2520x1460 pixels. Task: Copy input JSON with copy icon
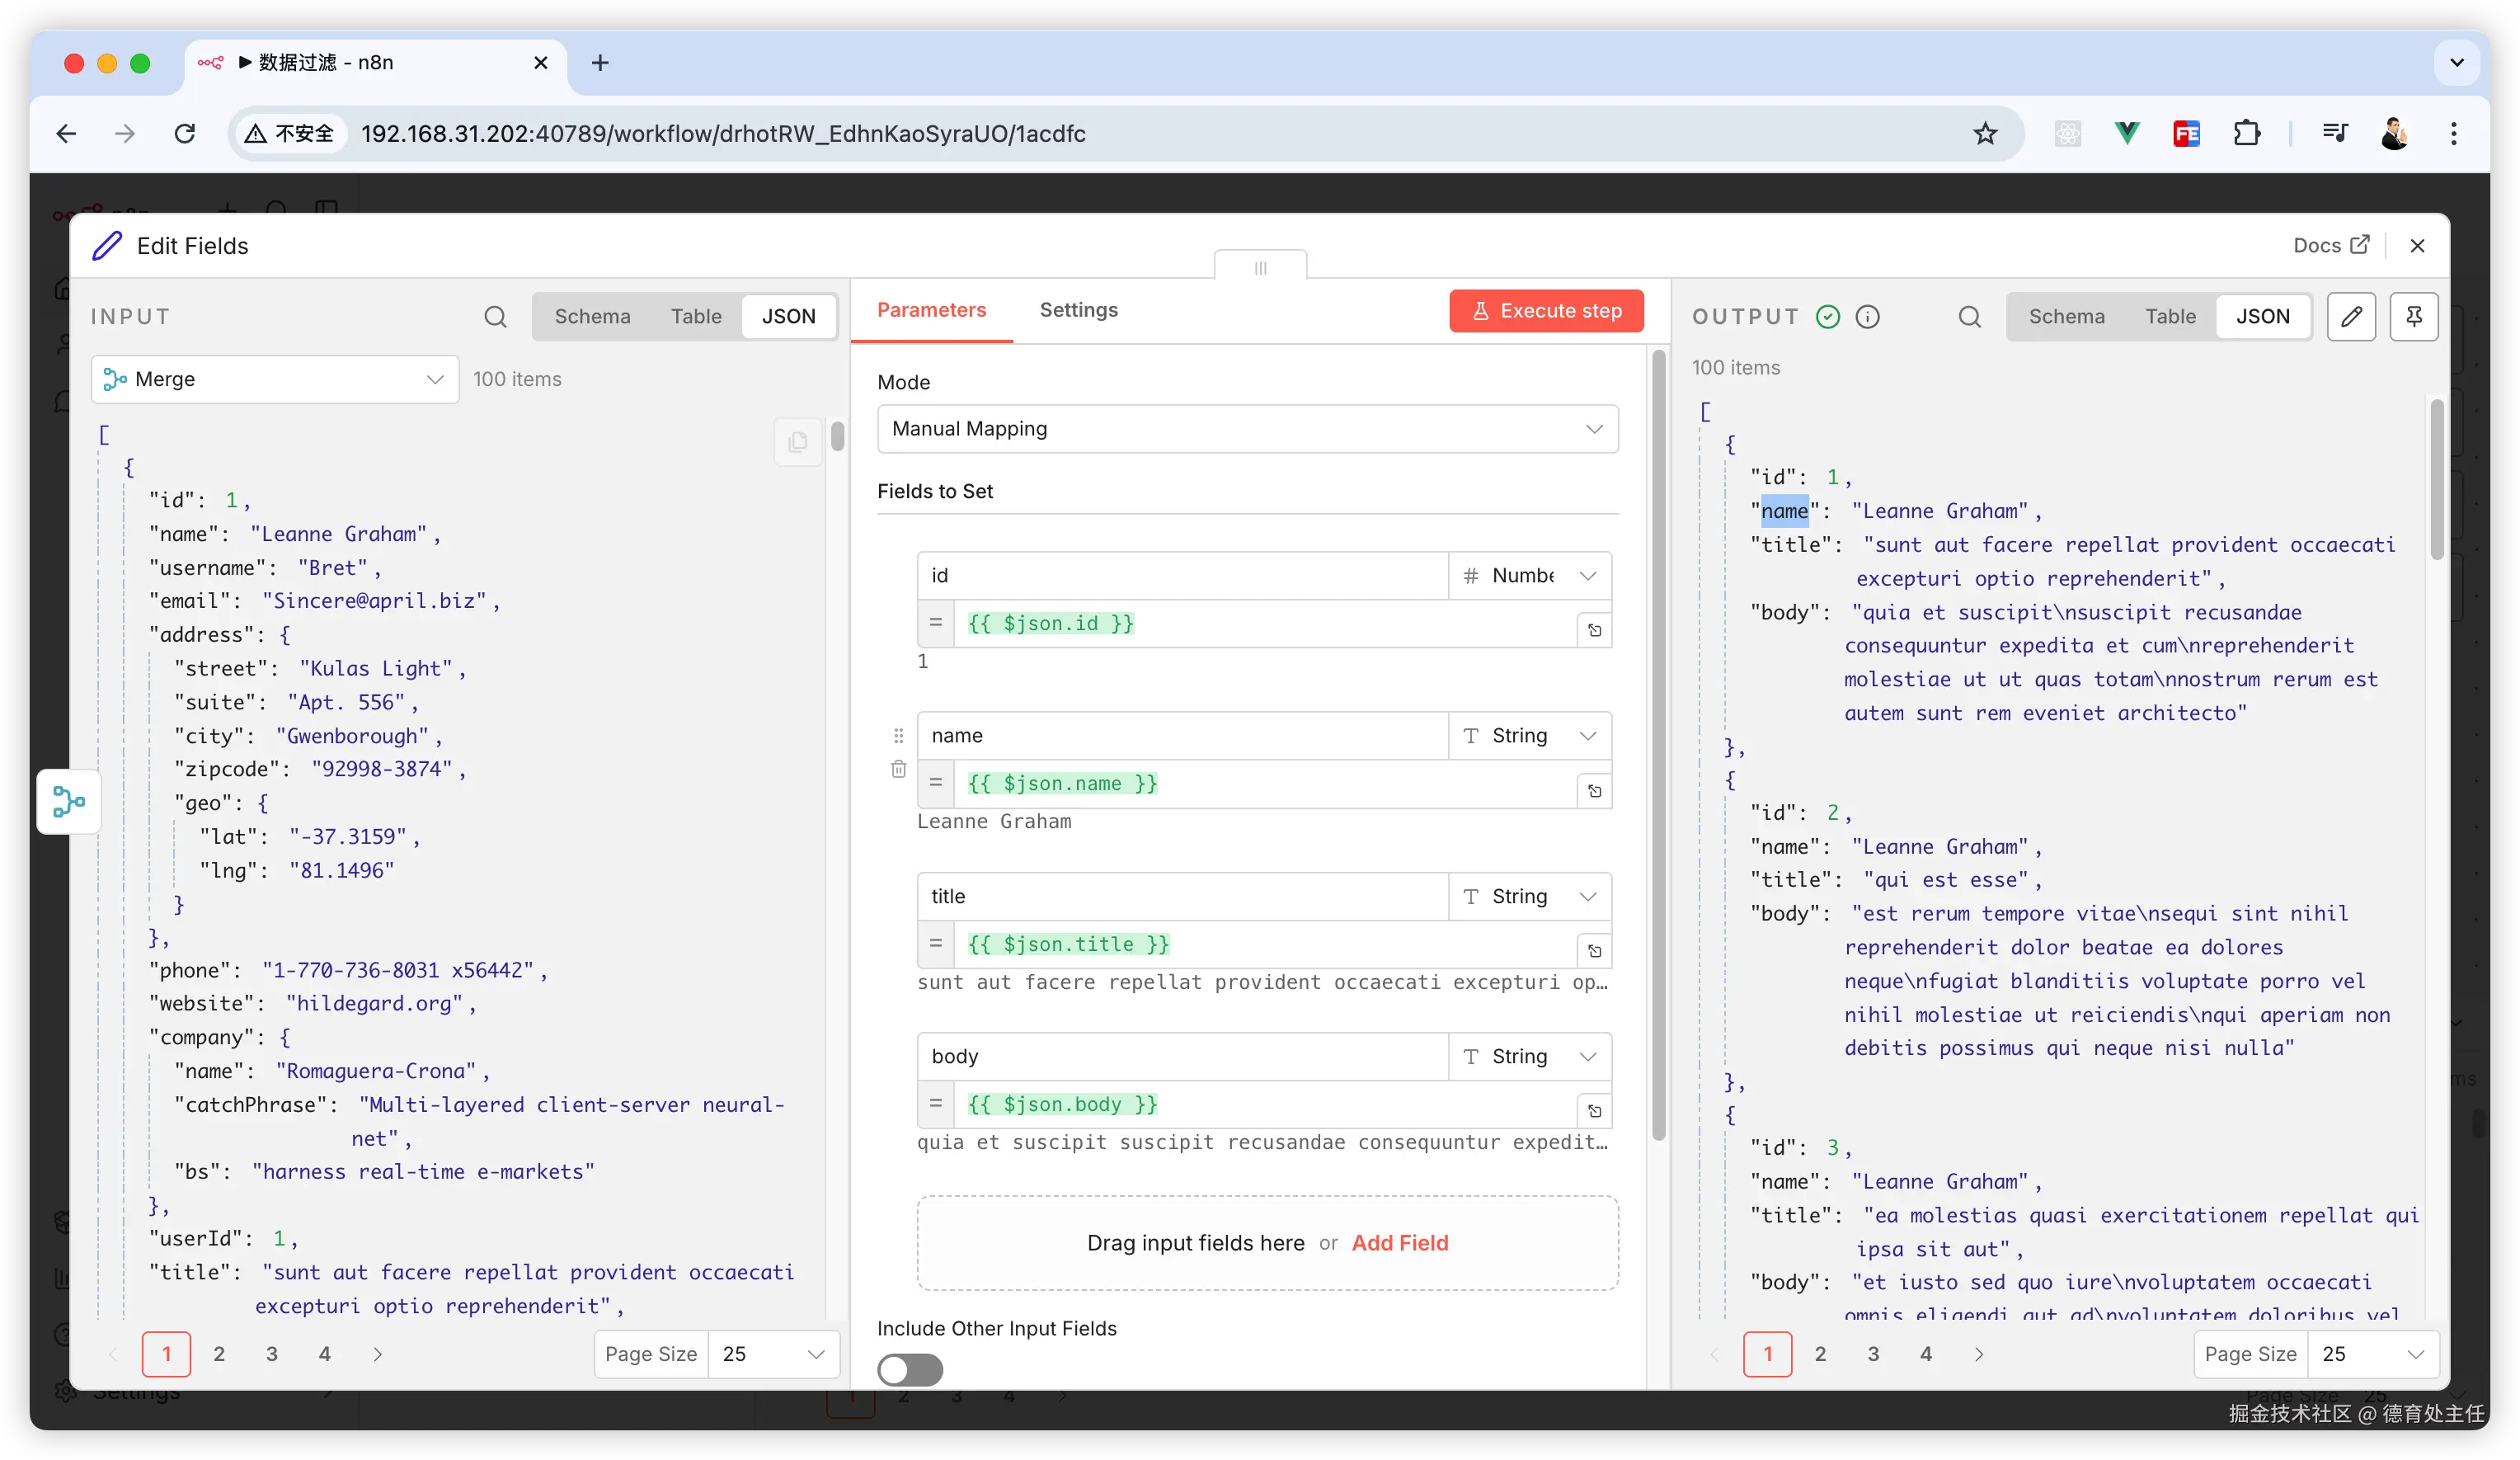[797, 442]
